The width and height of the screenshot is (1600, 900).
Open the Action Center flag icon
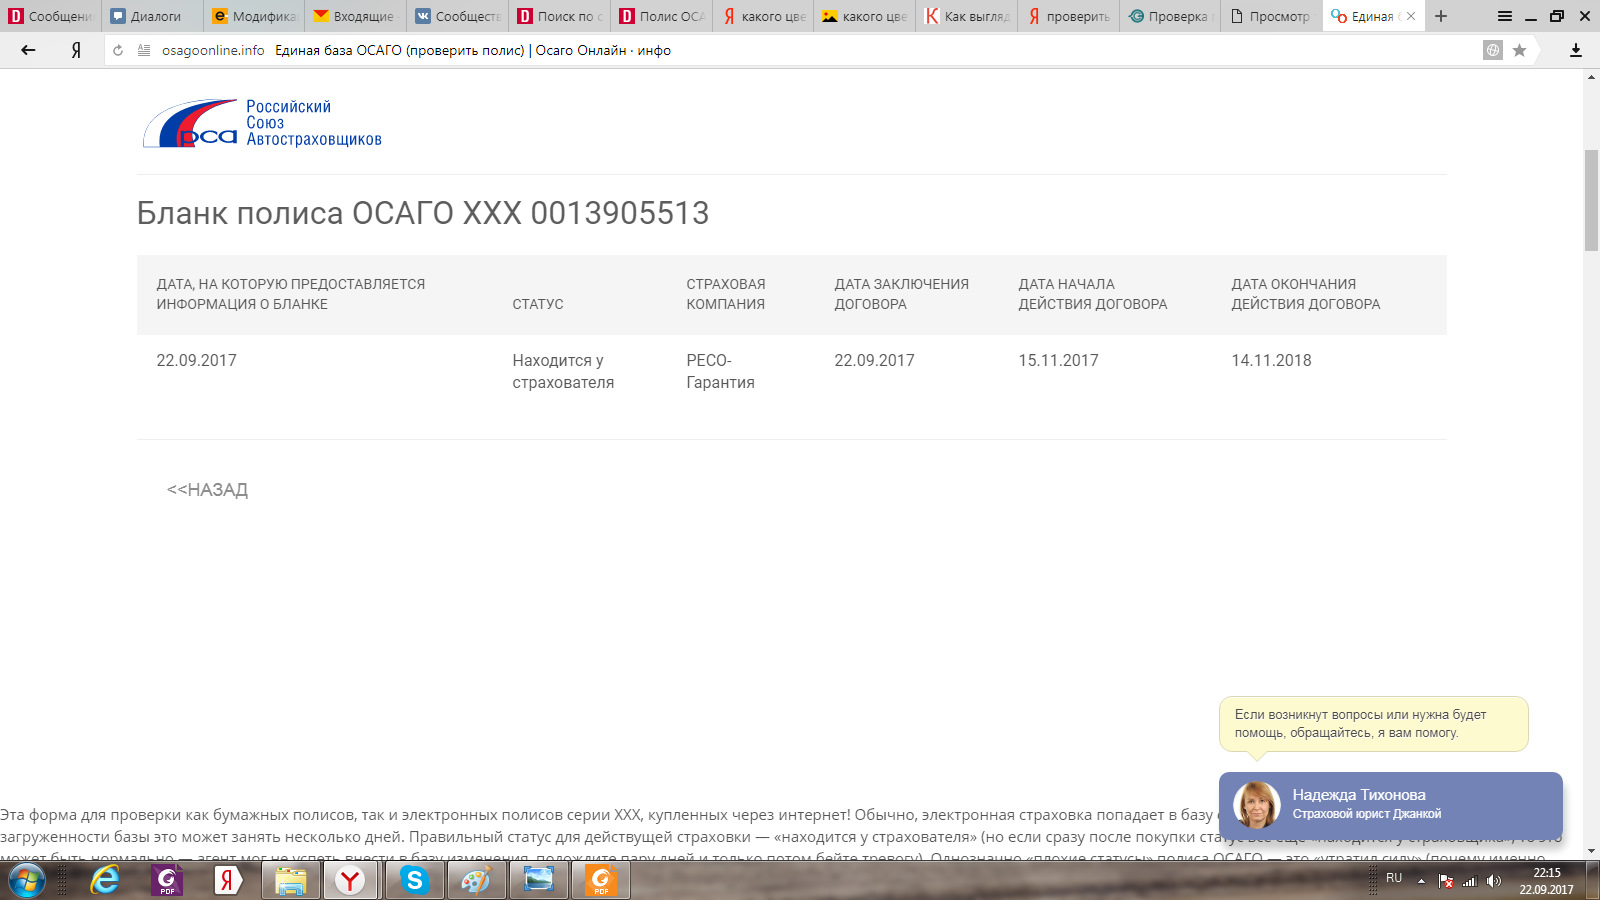point(1445,881)
